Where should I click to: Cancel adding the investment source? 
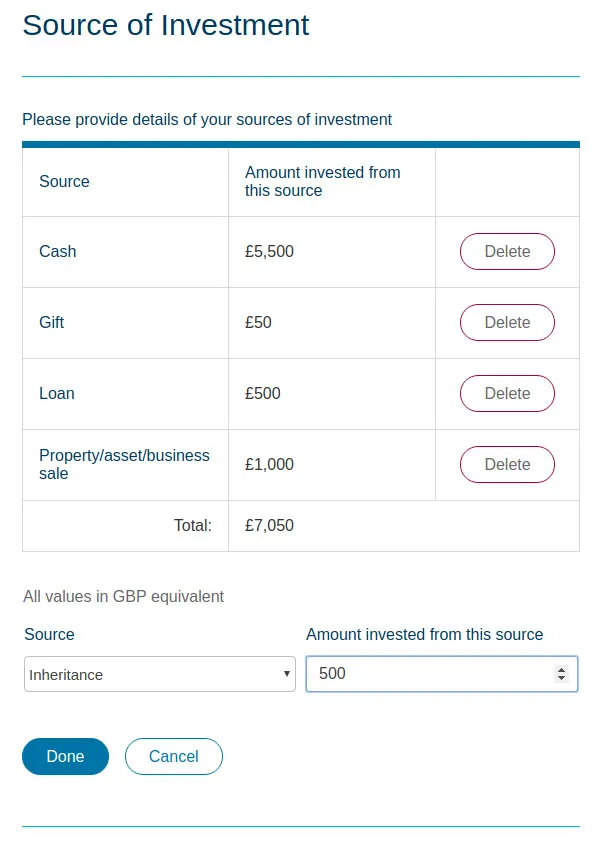tap(174, 757)
